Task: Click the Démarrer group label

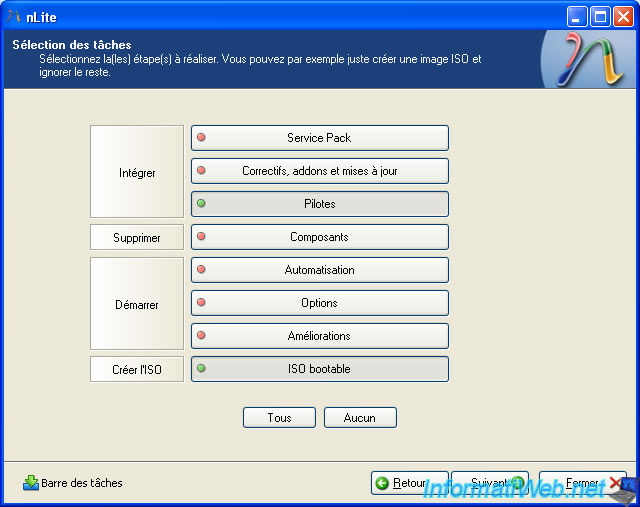Action: click(x=137, y=303)
